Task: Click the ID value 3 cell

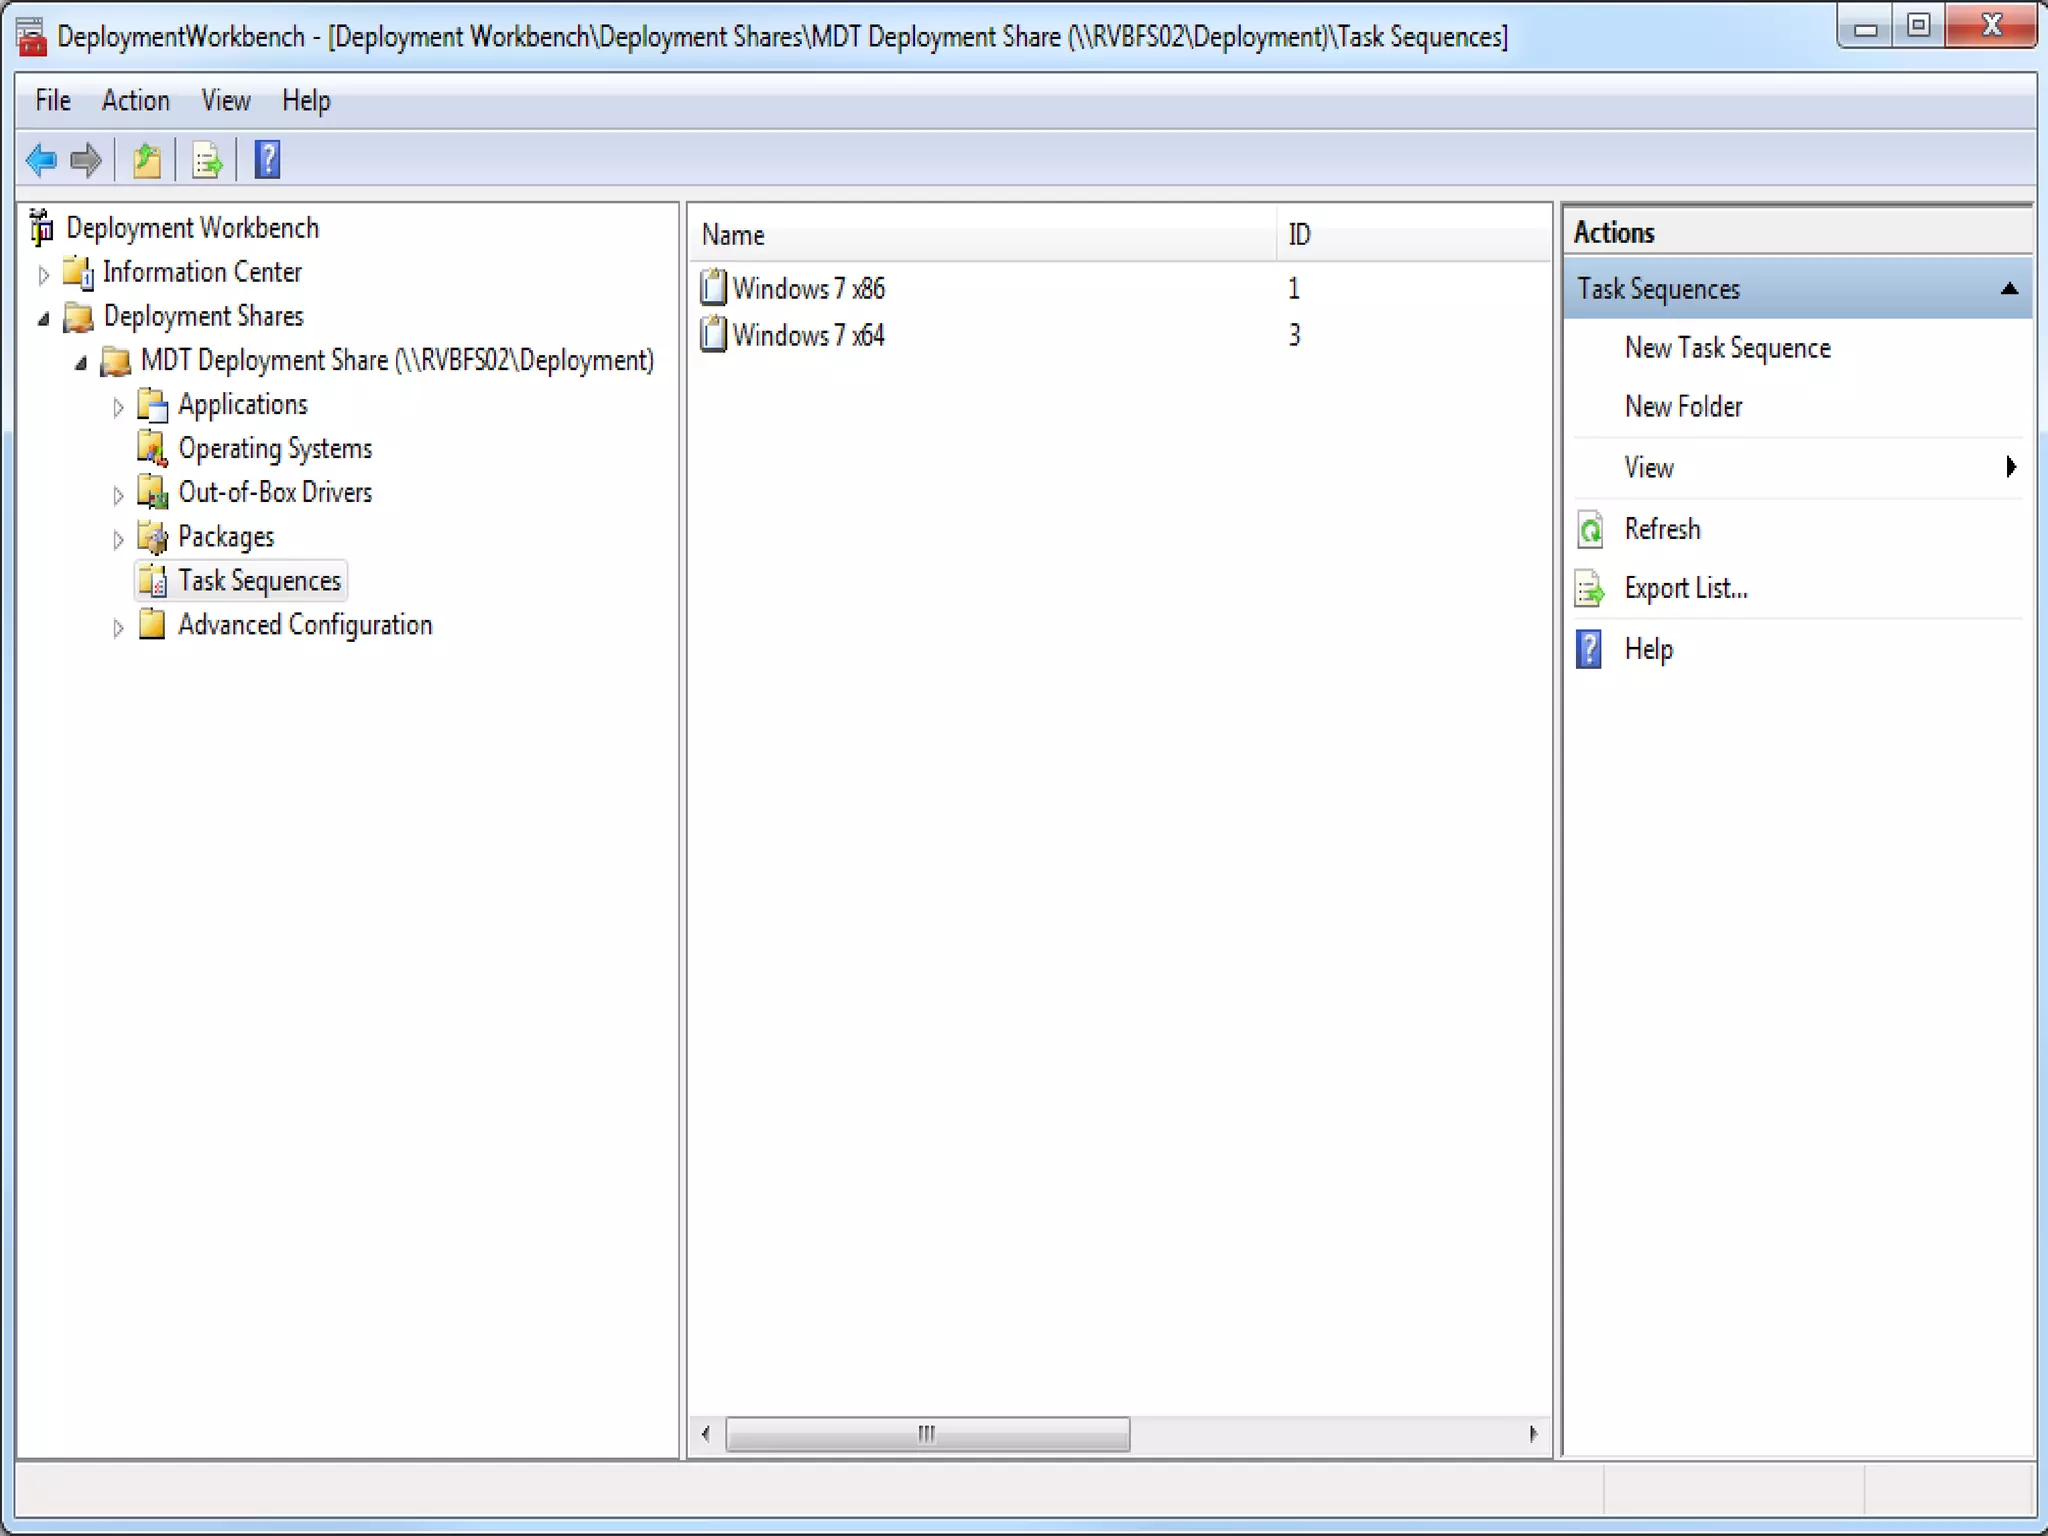Action: pos(1294,335)
